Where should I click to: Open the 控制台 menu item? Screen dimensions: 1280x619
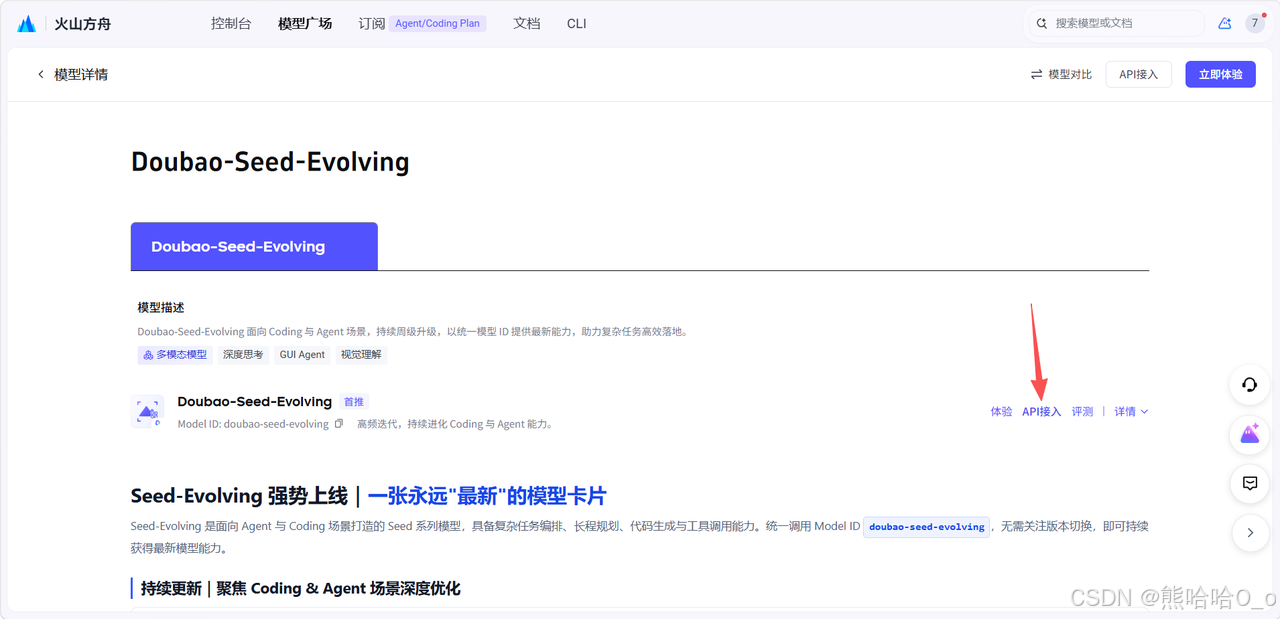pos(231,23)
